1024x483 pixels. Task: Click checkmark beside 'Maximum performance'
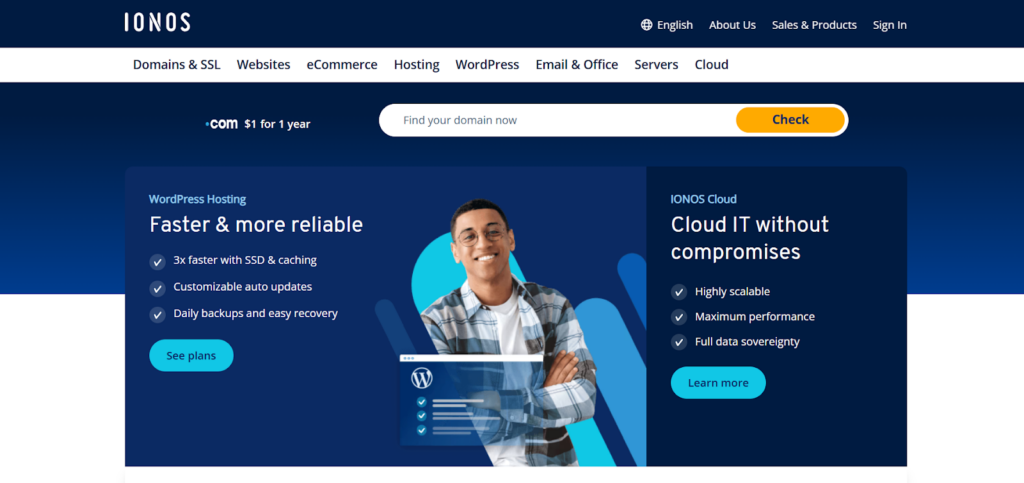click(x=679, y=317)
